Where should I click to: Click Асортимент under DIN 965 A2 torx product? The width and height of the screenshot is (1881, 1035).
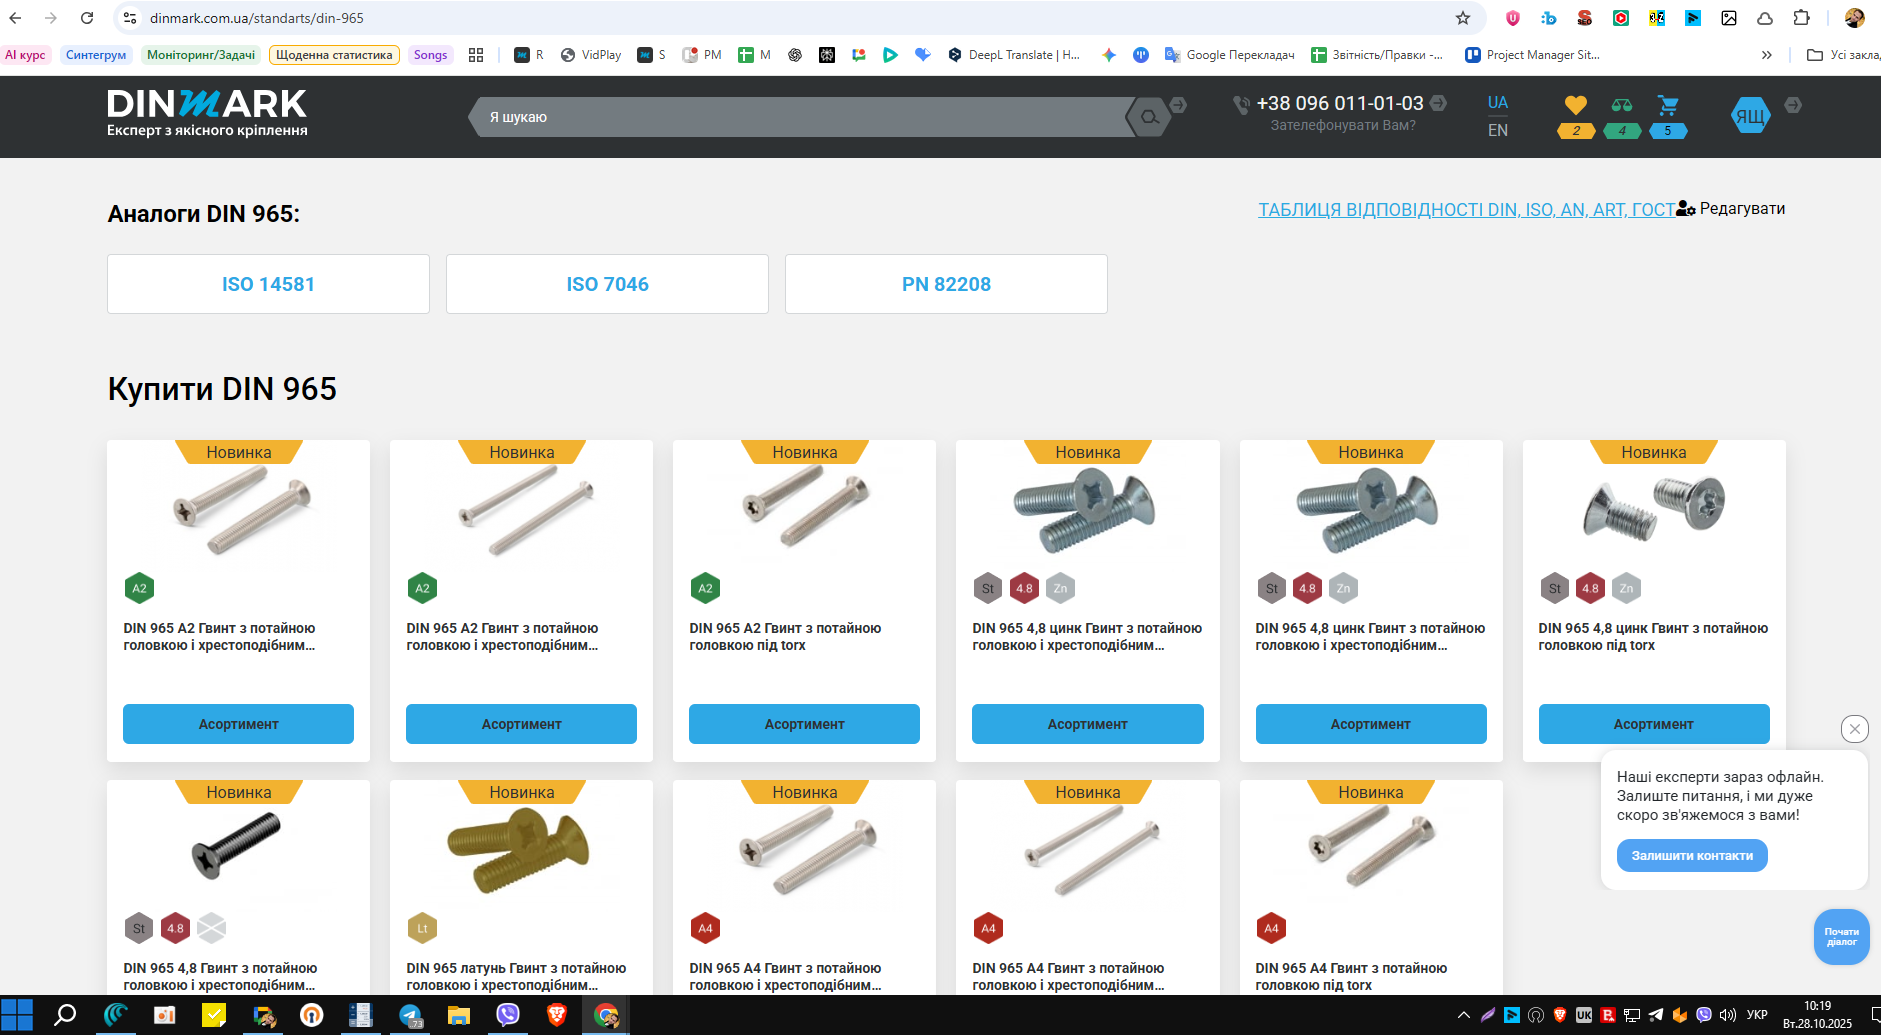(x=804, y=724)
